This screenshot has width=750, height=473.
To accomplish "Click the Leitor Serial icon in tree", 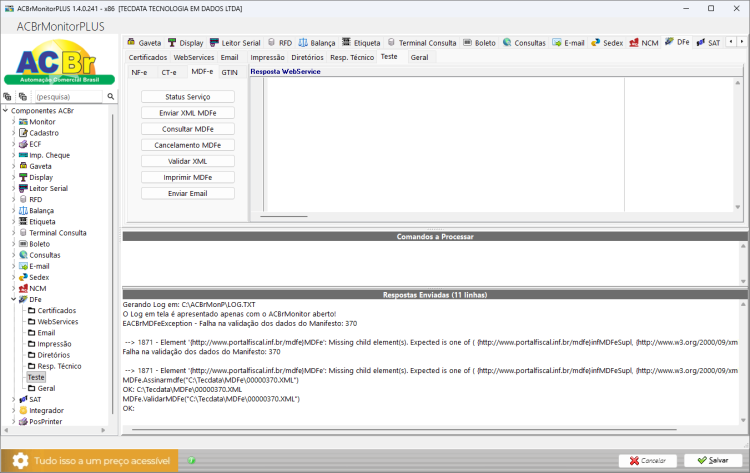I will [x=23, y=188].
